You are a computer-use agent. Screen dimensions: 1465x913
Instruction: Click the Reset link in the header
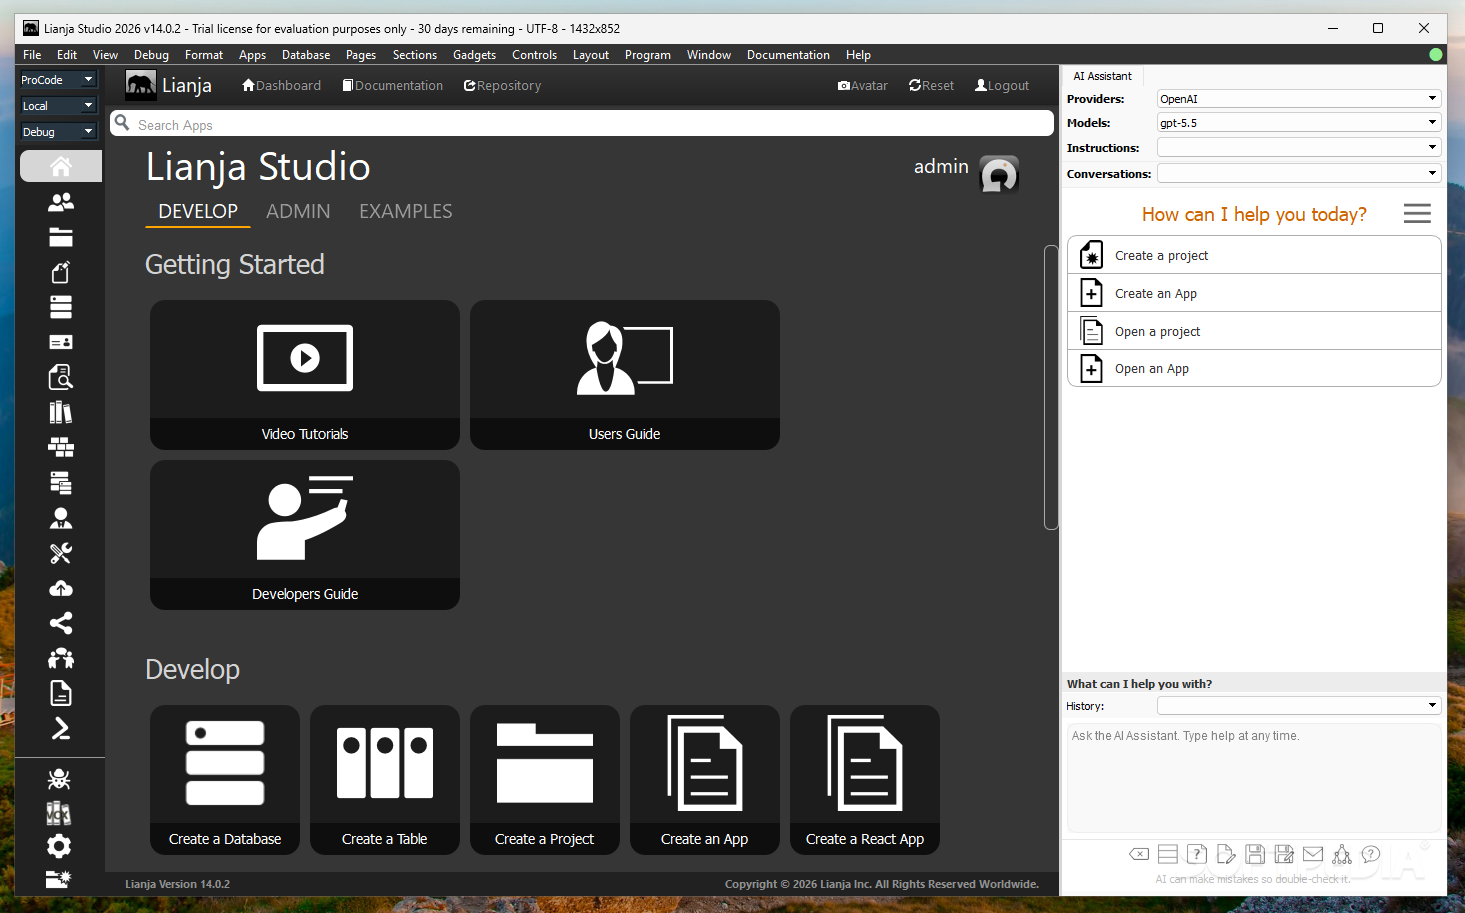(931, 86)
